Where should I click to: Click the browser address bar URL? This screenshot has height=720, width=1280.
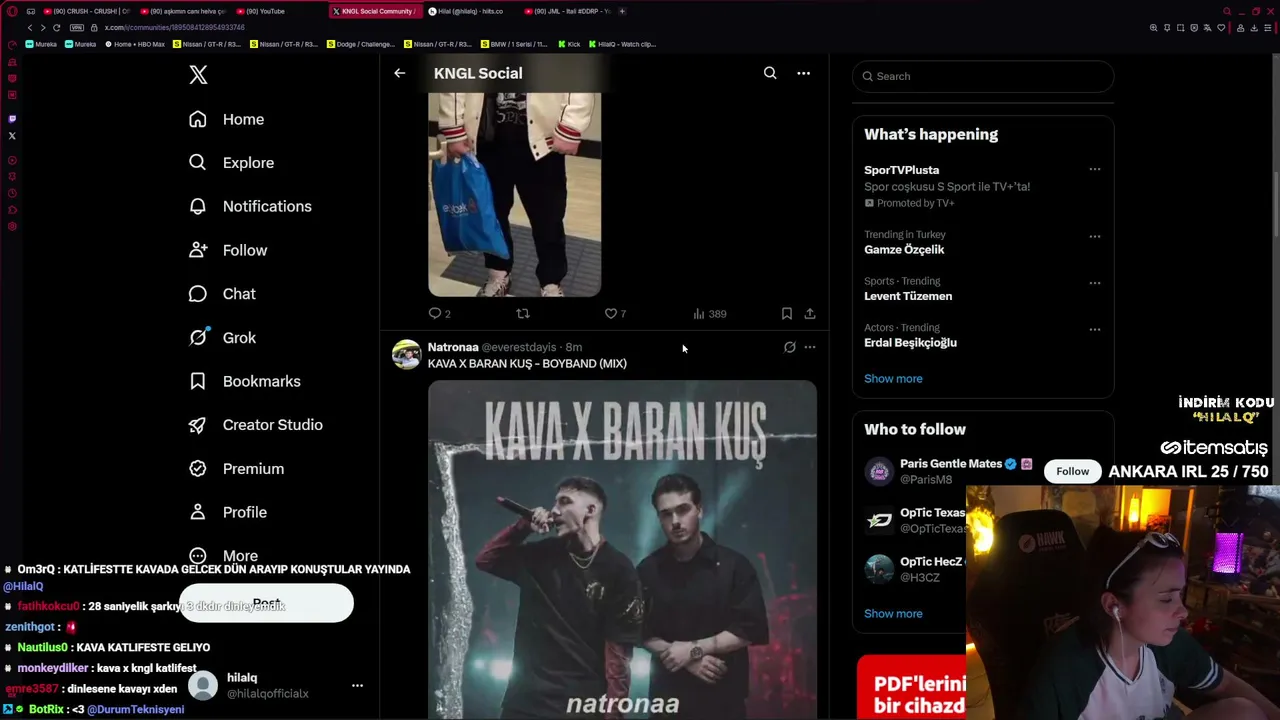175,28
